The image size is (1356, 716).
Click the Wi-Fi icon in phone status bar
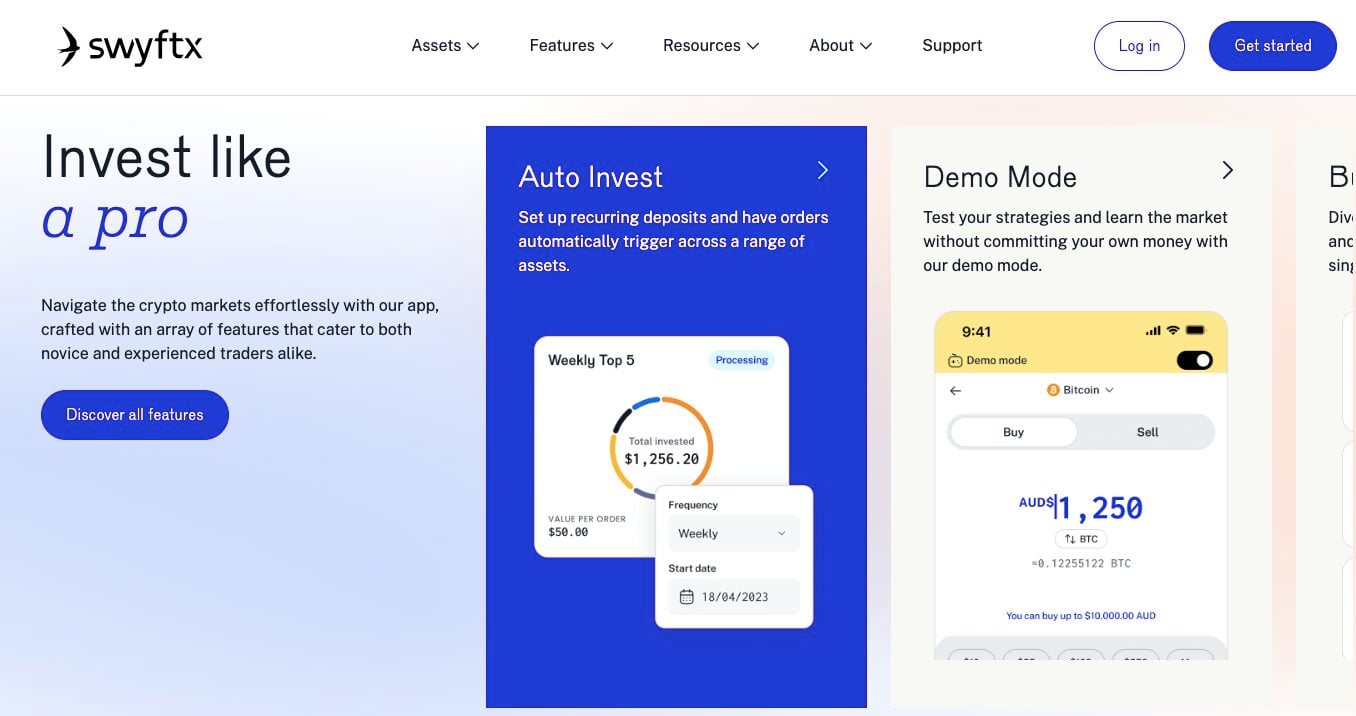[1171, 330]
